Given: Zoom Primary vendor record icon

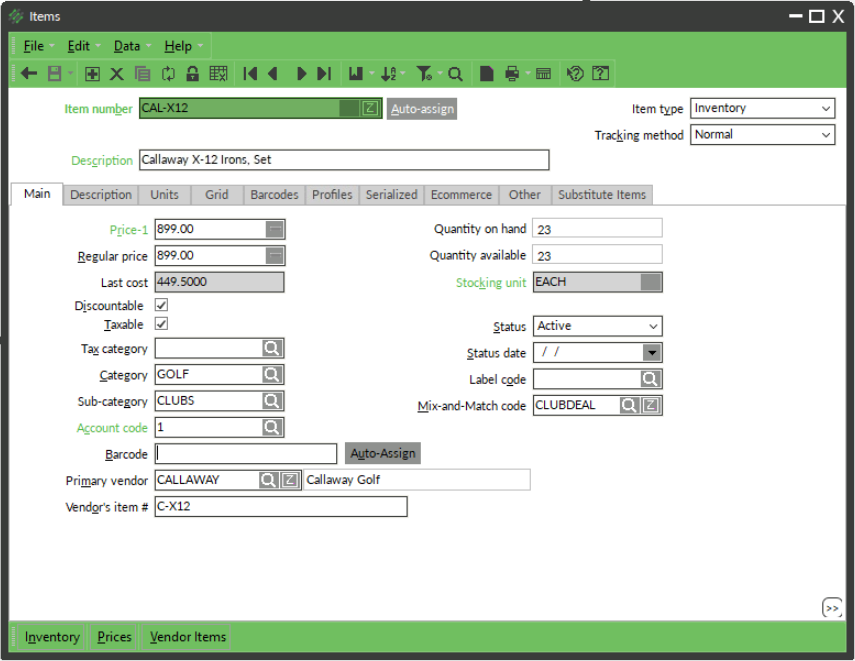Looking at the screenshot, I should 290,480.
